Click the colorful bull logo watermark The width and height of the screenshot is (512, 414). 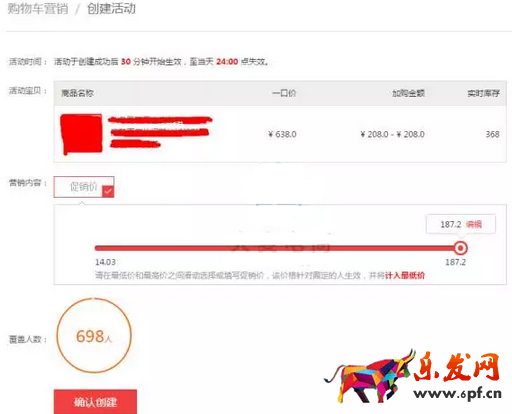(370, 376)
